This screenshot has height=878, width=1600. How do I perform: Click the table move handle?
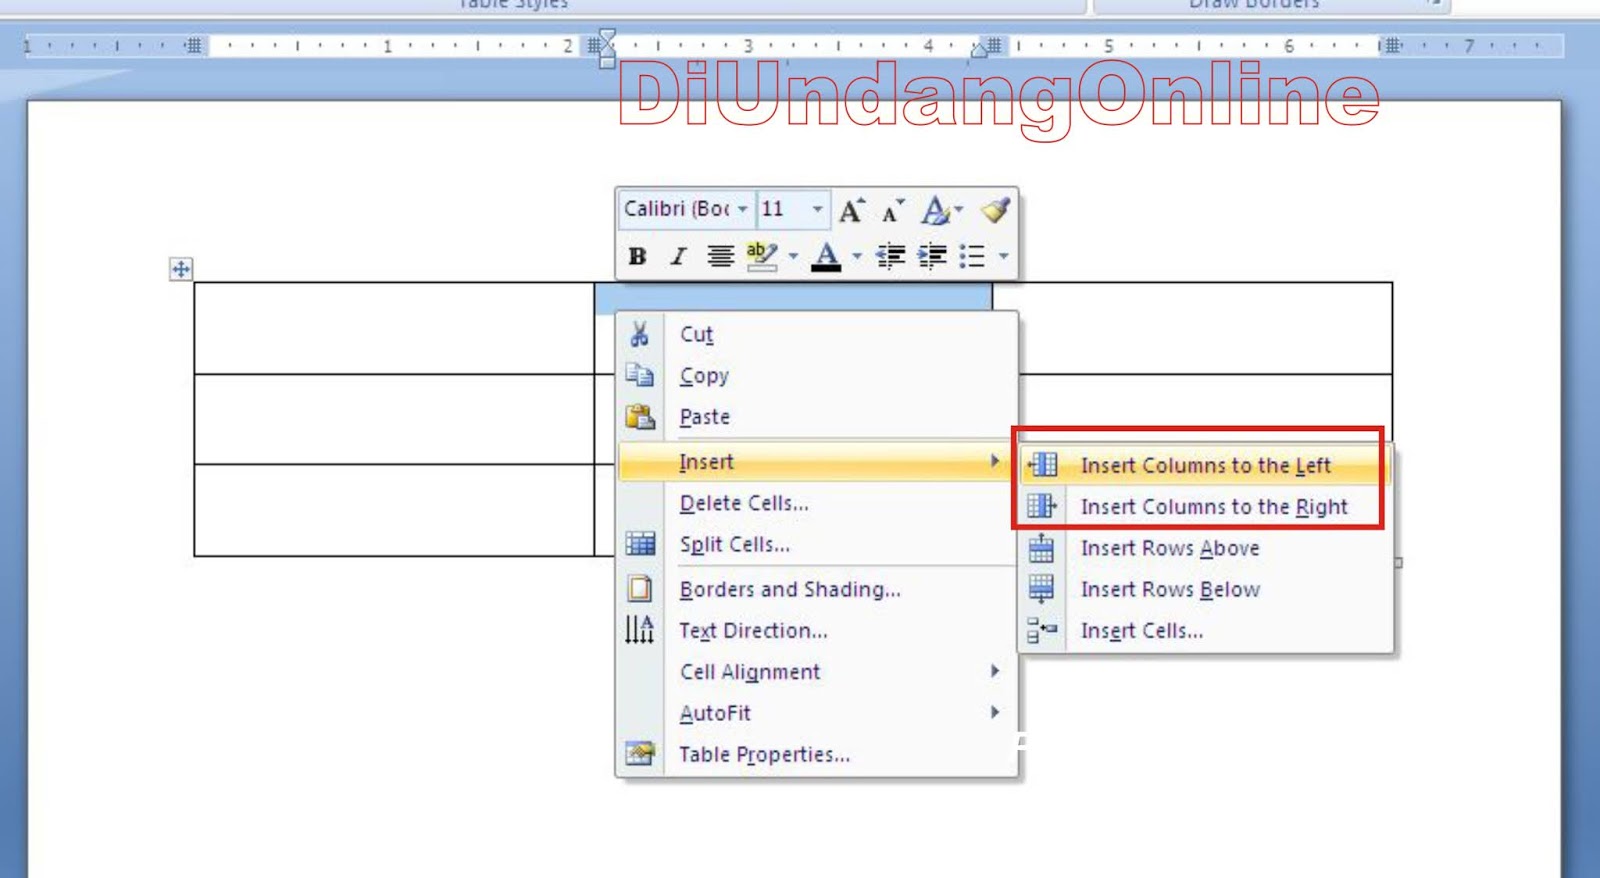181,268
